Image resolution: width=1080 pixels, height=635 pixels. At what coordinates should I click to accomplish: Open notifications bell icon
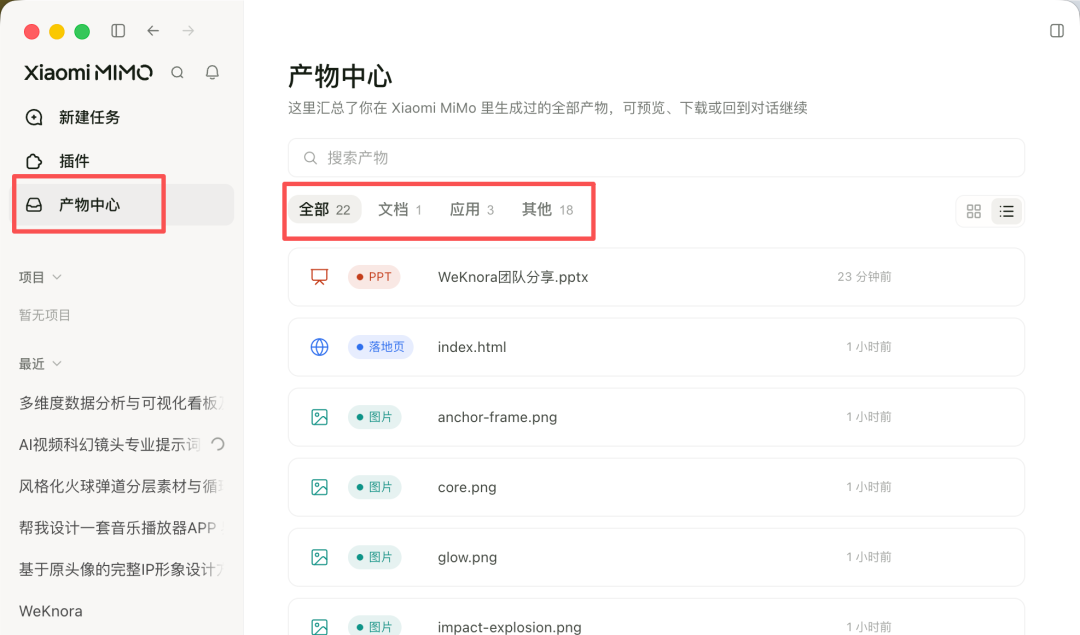coord(212,72)
